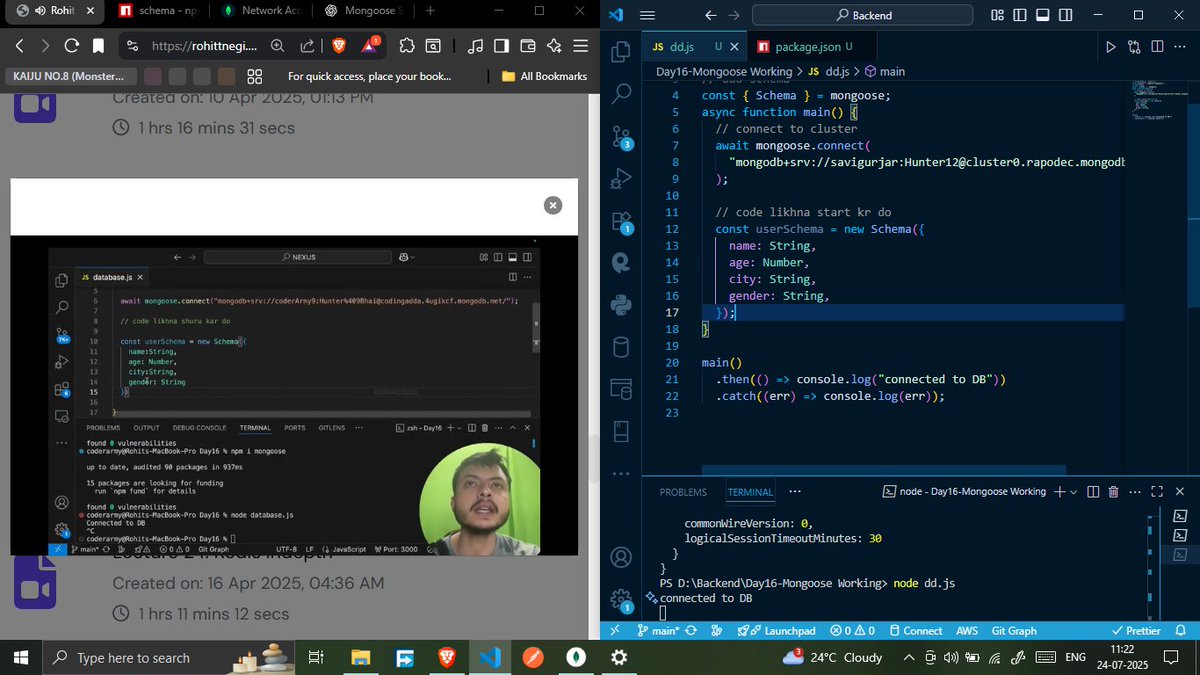Open new terminal profile dropdown arrow
The width and height of the screenshot is (1200, 675).
click(x=1074, y=491)
